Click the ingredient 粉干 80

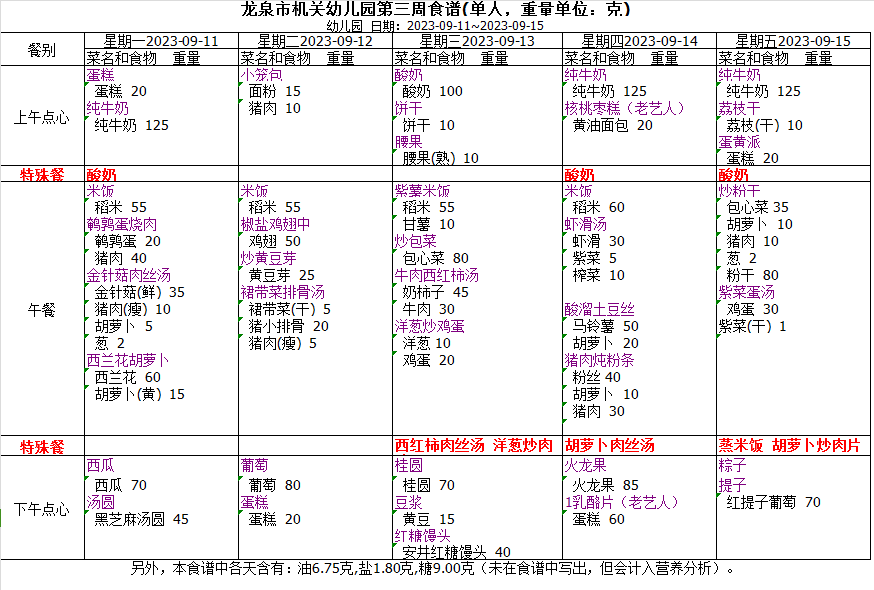pyautogui.click(x=752, y=275)
